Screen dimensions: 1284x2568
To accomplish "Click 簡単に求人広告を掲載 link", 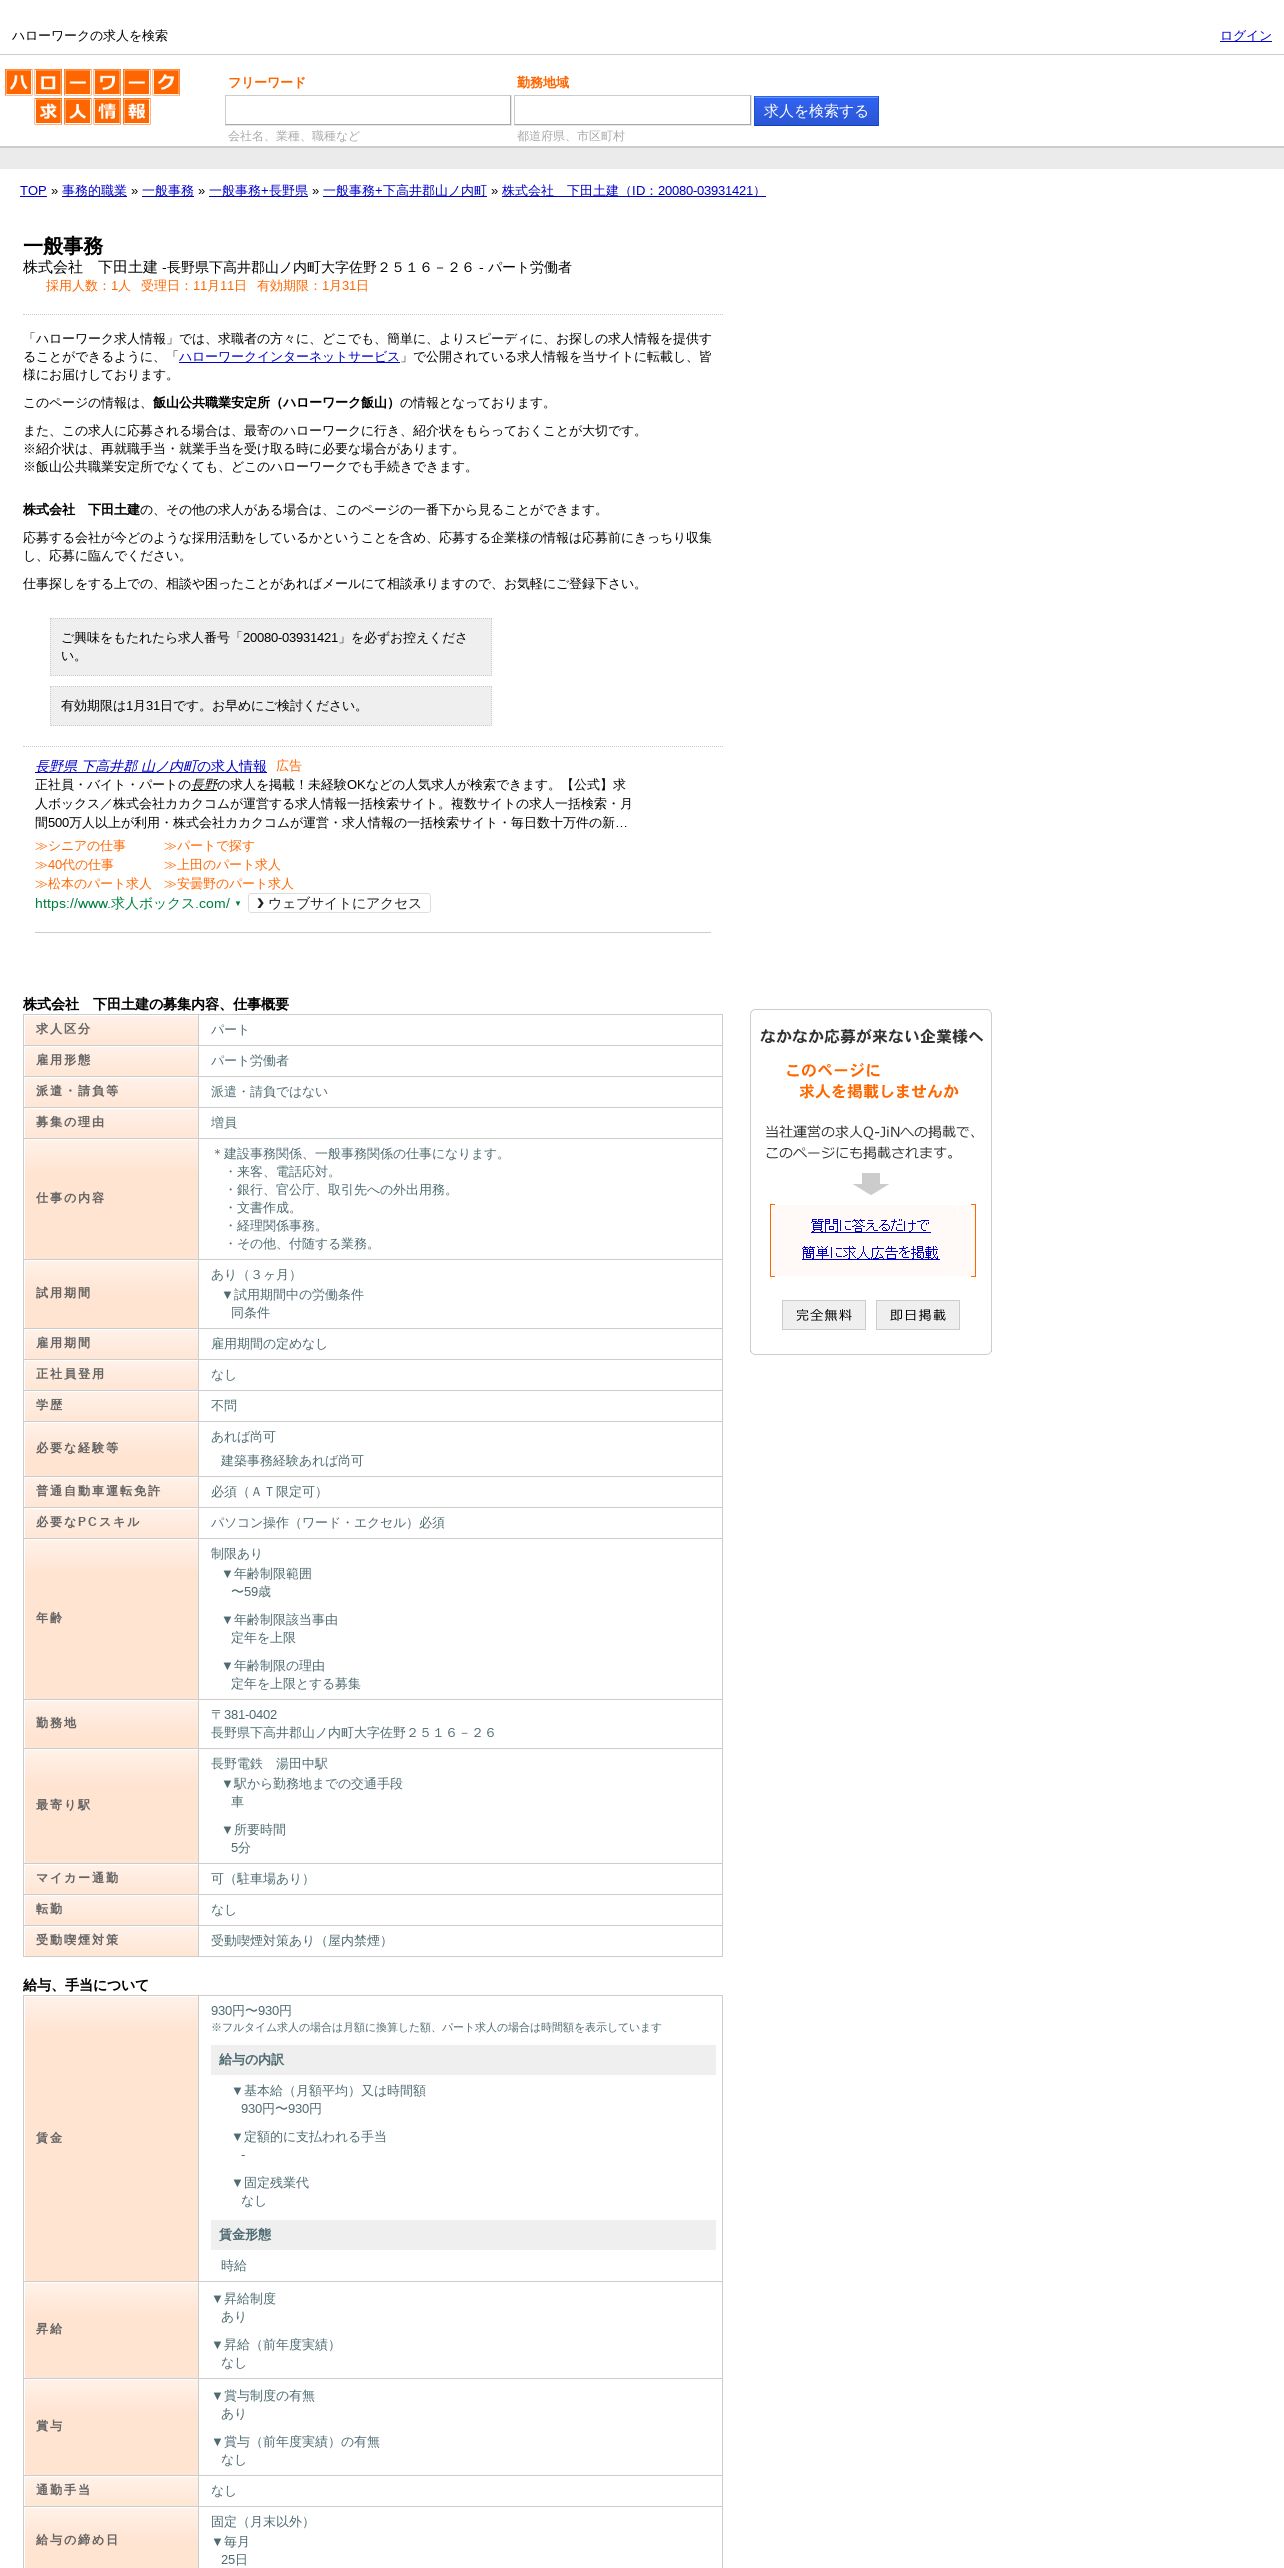I will pos(870,1253).
